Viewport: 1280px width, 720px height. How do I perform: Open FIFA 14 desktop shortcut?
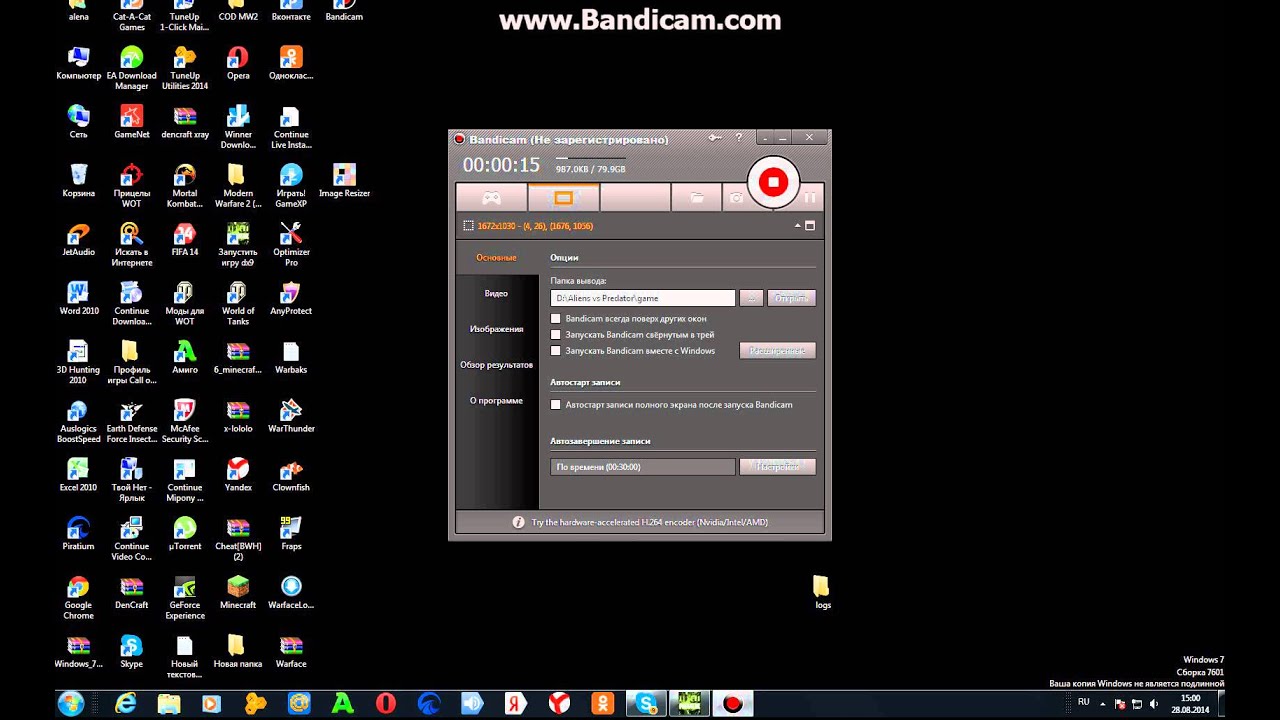pos(185,239)
